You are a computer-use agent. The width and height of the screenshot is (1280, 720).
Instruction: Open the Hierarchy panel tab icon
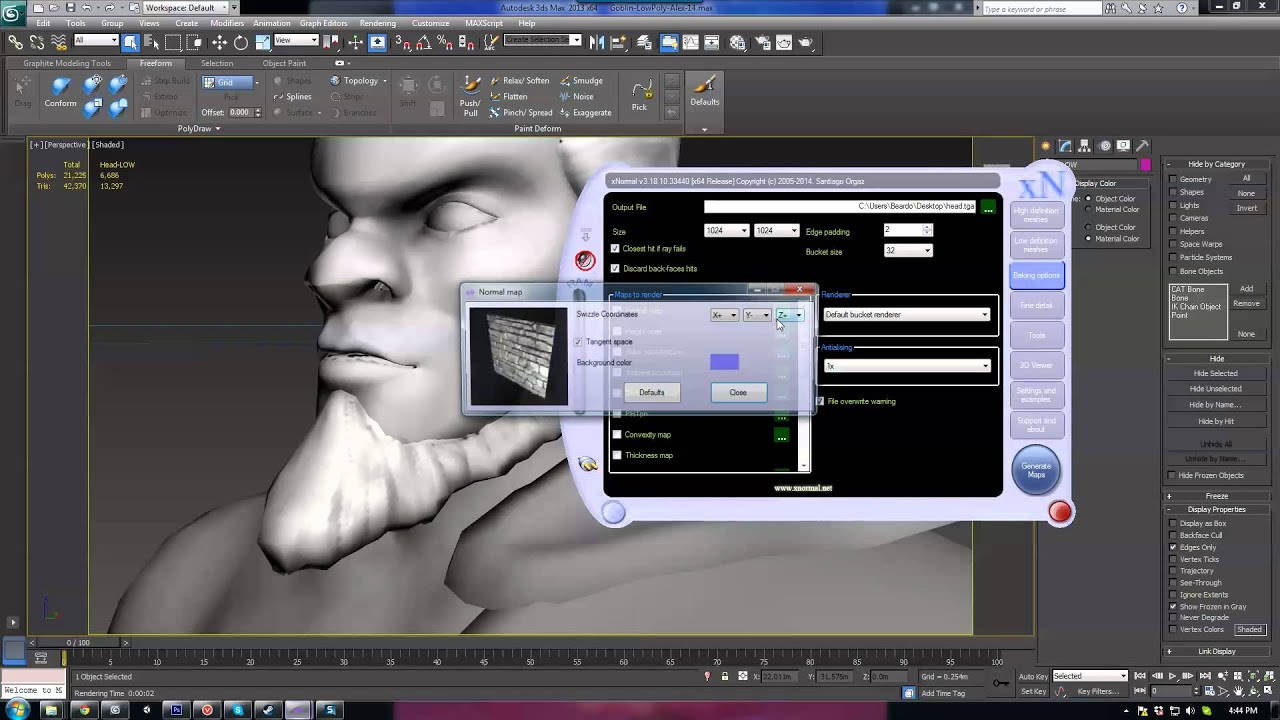tap(1085, 146)
